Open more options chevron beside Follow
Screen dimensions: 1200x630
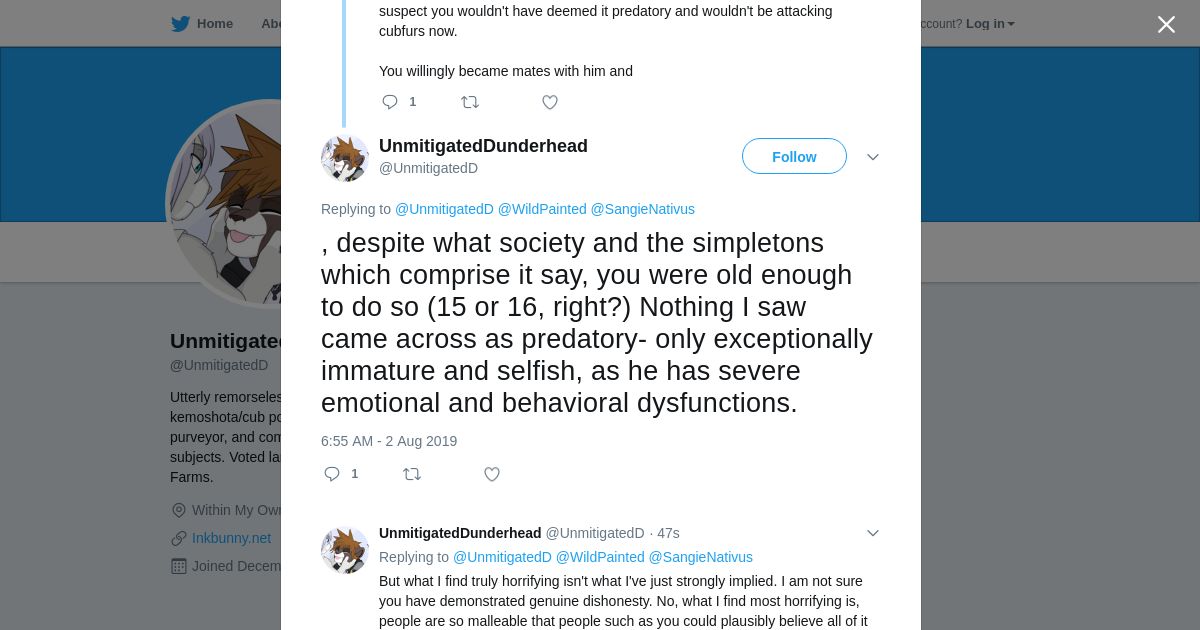tap(872, 157)
